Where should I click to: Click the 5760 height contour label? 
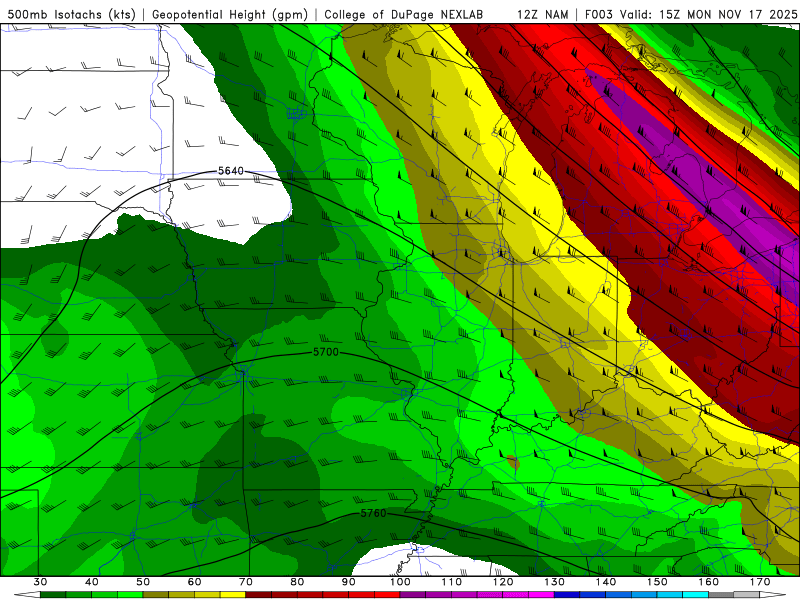click(373, 513)
